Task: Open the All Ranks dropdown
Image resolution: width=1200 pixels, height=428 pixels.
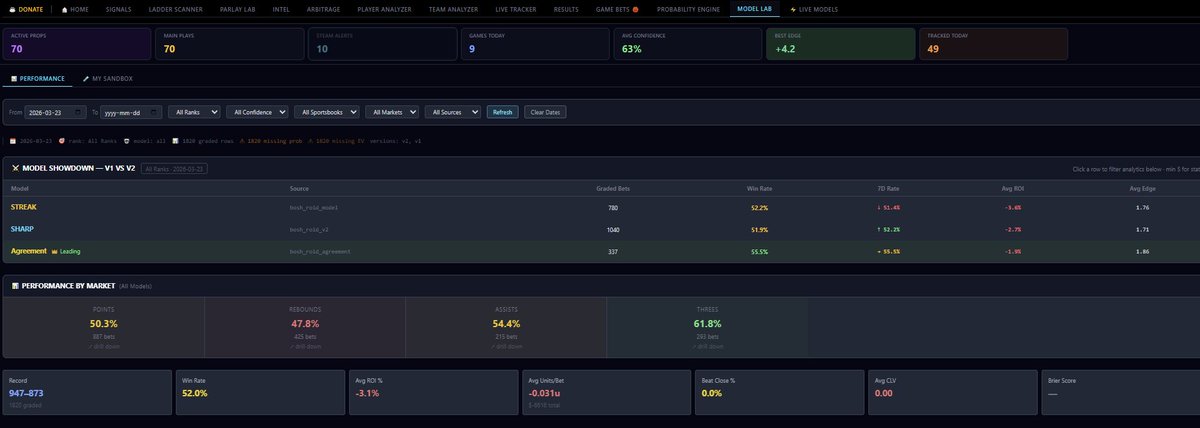Action: tap(193, 112)
